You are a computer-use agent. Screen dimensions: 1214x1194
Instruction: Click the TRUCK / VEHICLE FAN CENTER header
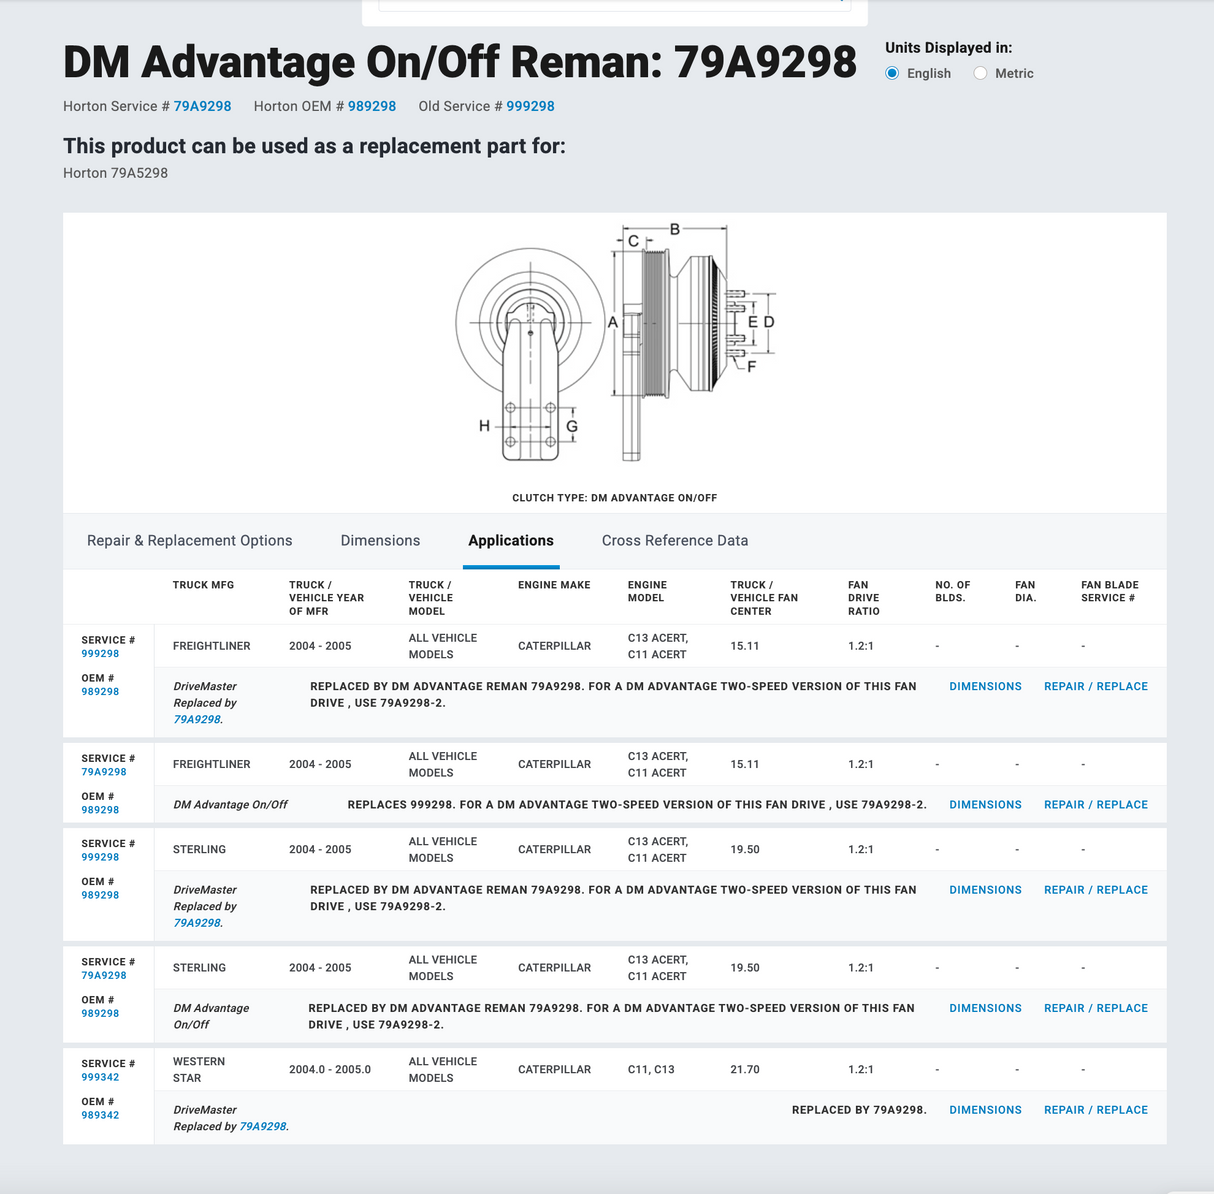point(764,598)
